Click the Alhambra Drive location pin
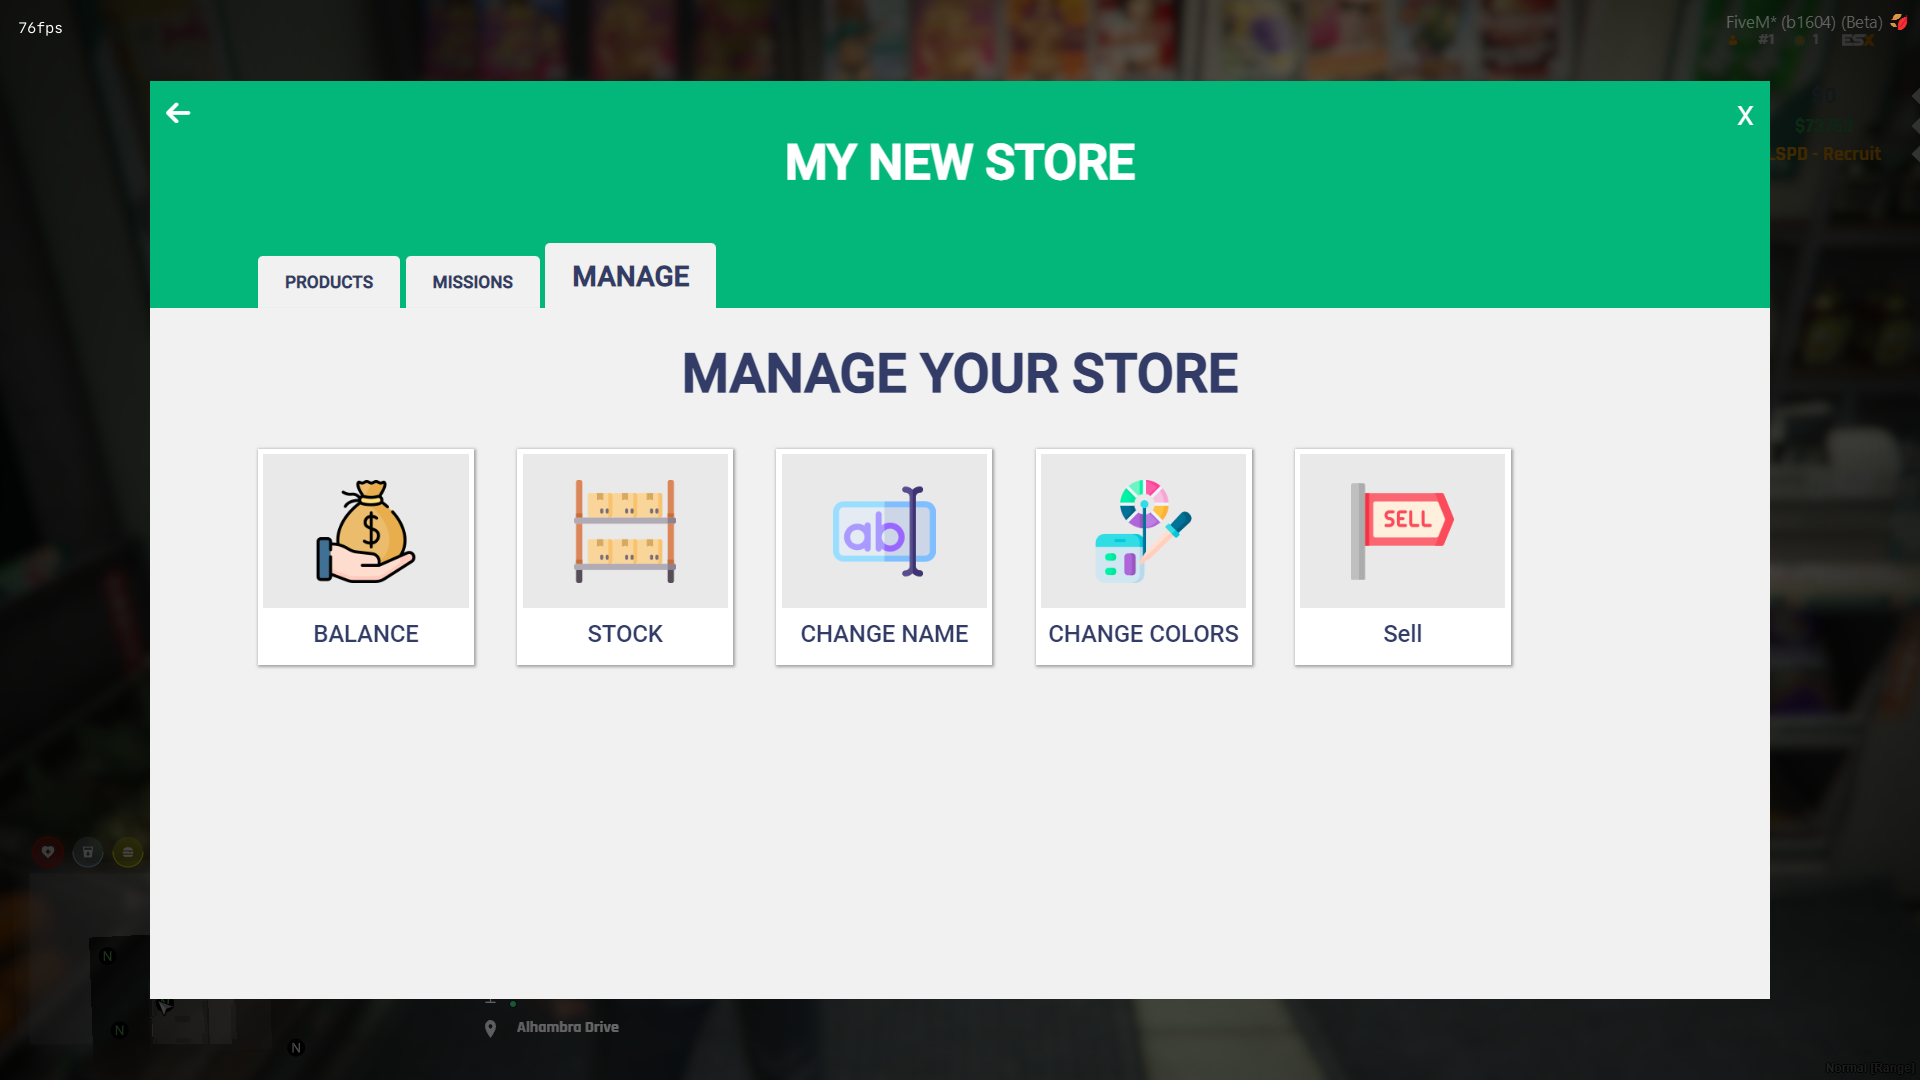This screenshot has width=1920, height=1080. click(490, 1026)
